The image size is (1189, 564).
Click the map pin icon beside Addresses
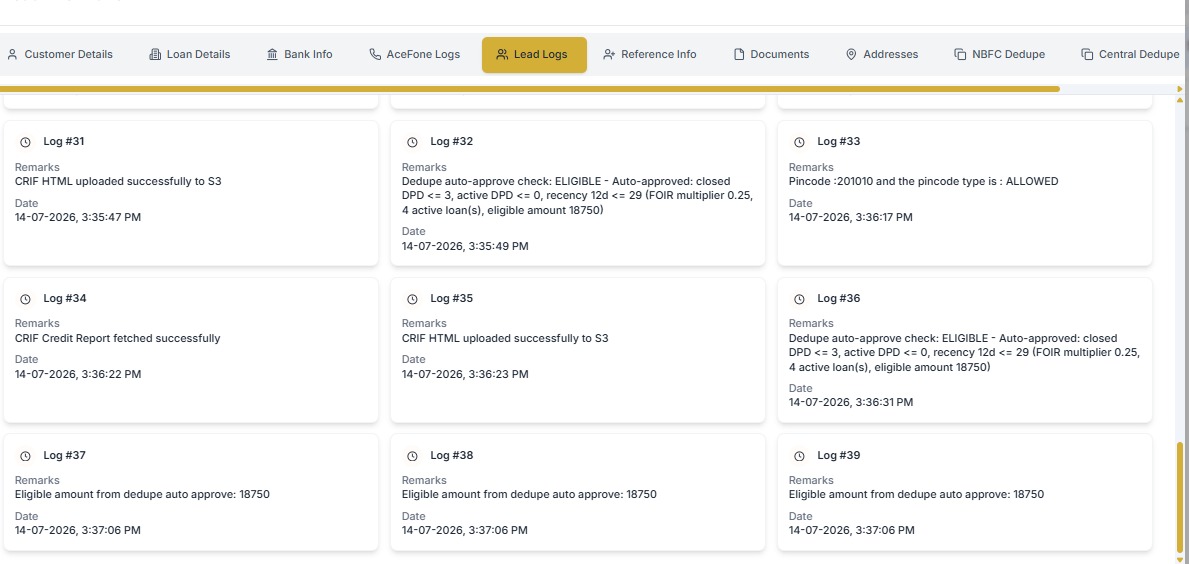tap(851, 55)
